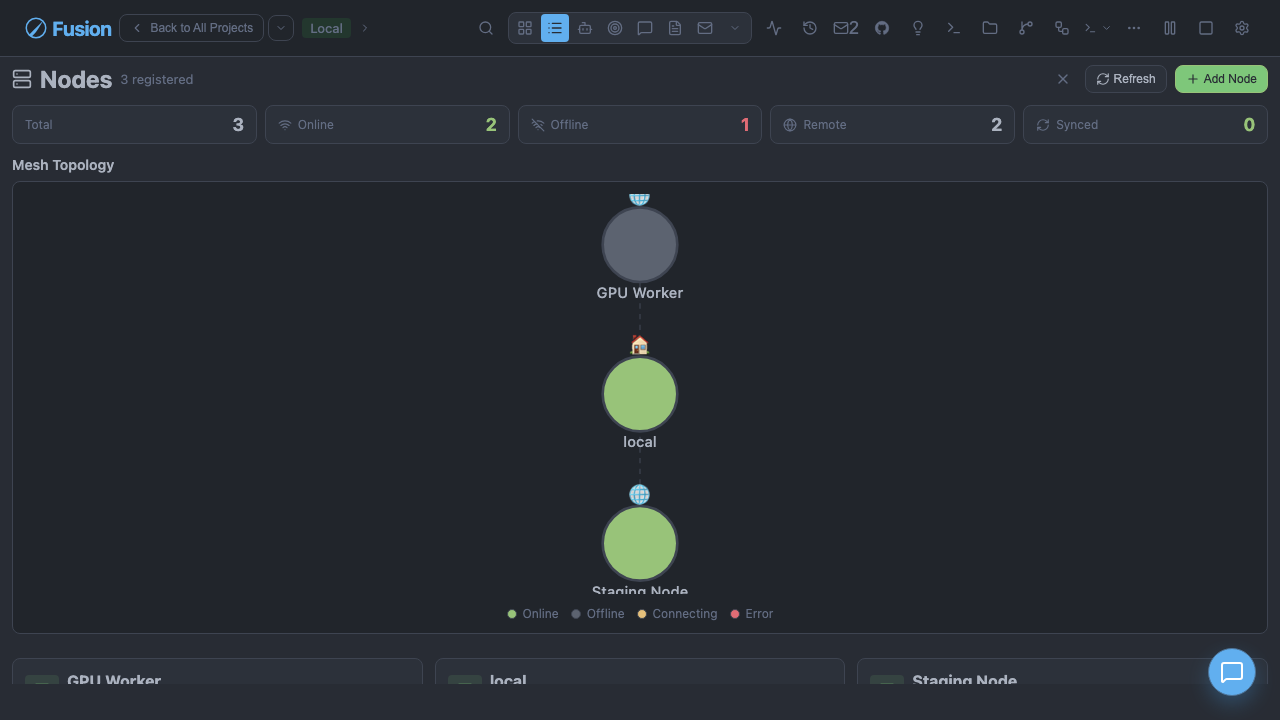This screenshot has width=1280, height=720.
Task: Switch to board grid view
Action: 525,28
